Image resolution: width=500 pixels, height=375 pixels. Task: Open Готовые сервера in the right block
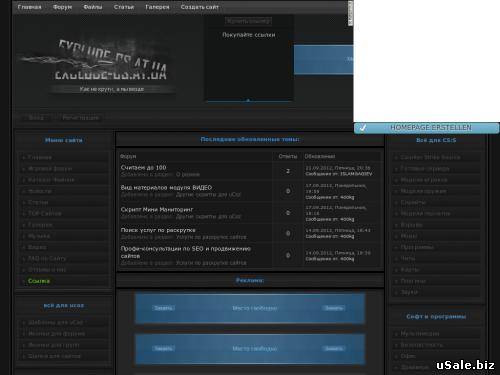pyautogui.click(x=425, y=169)
